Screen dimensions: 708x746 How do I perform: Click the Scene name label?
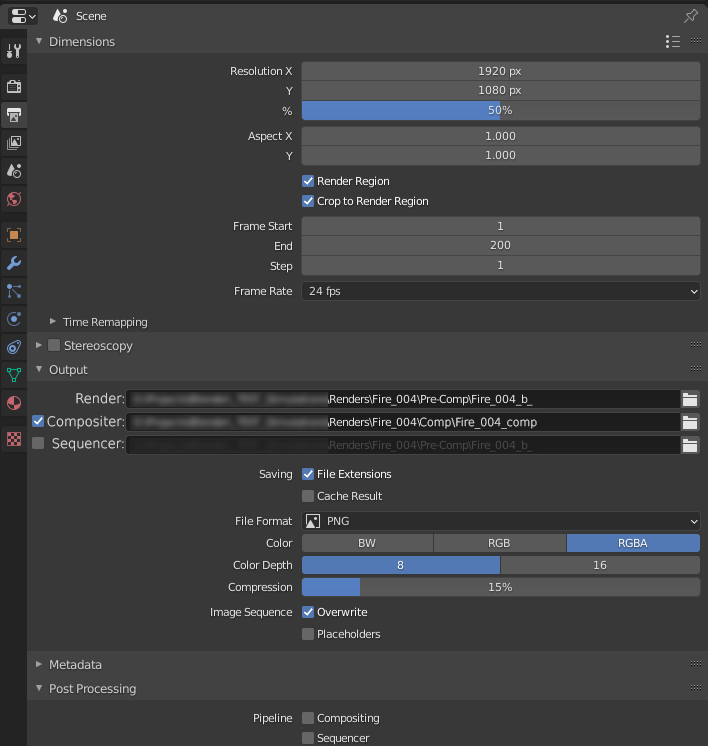91,16
